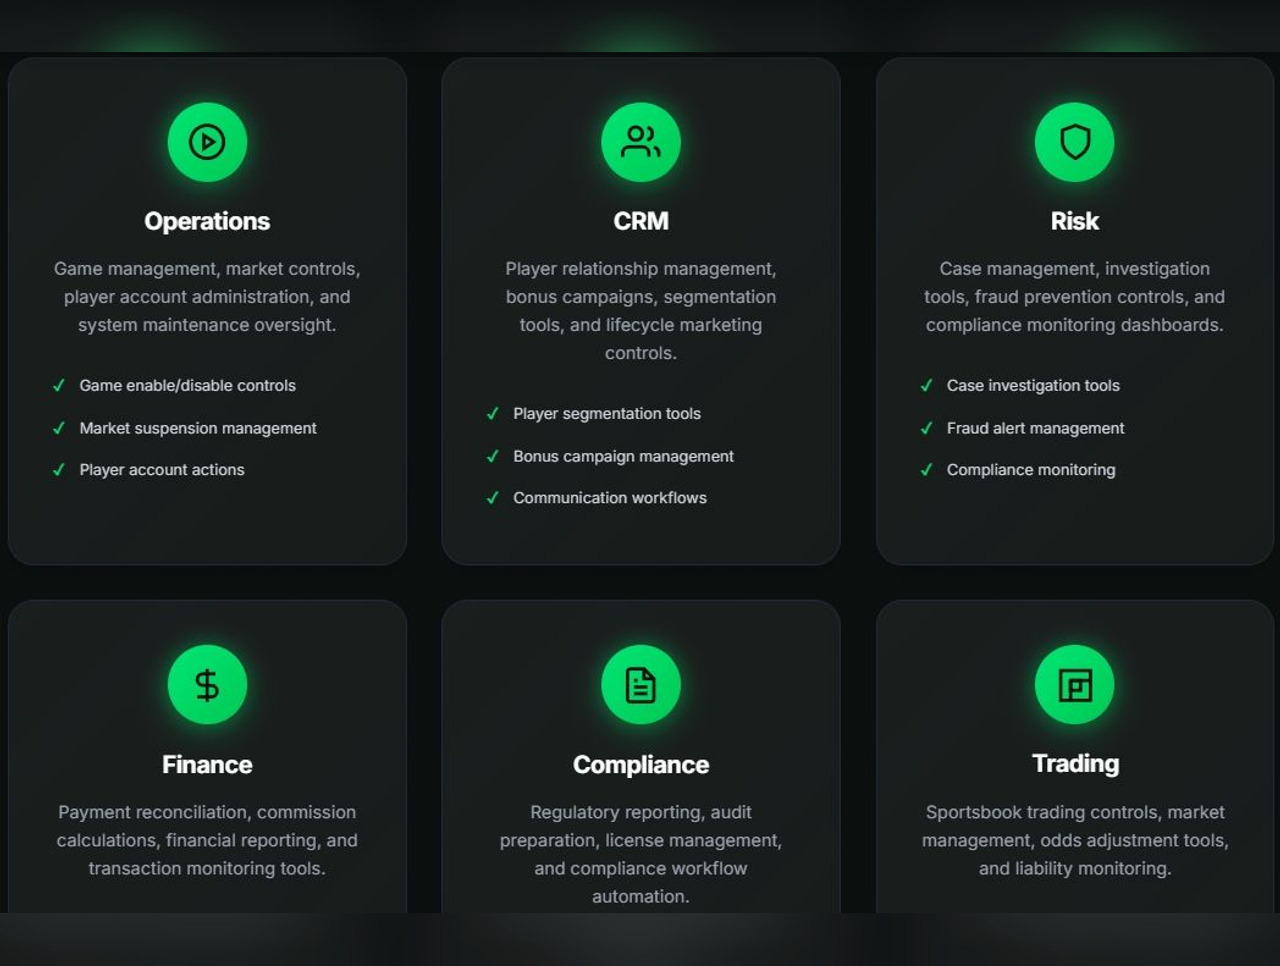Click the Operations play-circle icon
The height and width of the screenshot is (966, 1280).
207,142
